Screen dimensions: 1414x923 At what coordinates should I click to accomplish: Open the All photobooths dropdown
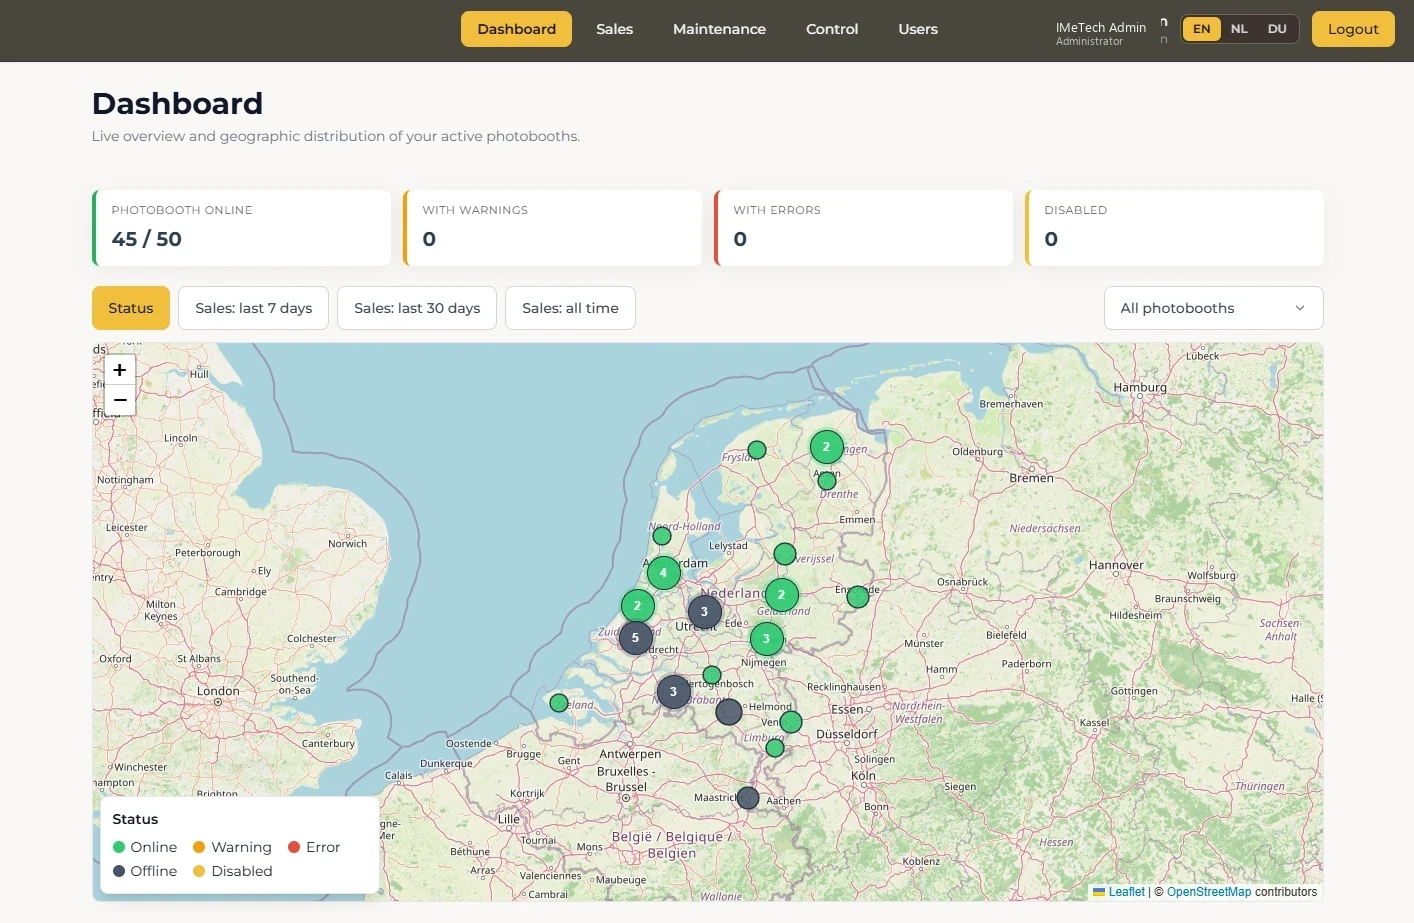(1213, 308)
